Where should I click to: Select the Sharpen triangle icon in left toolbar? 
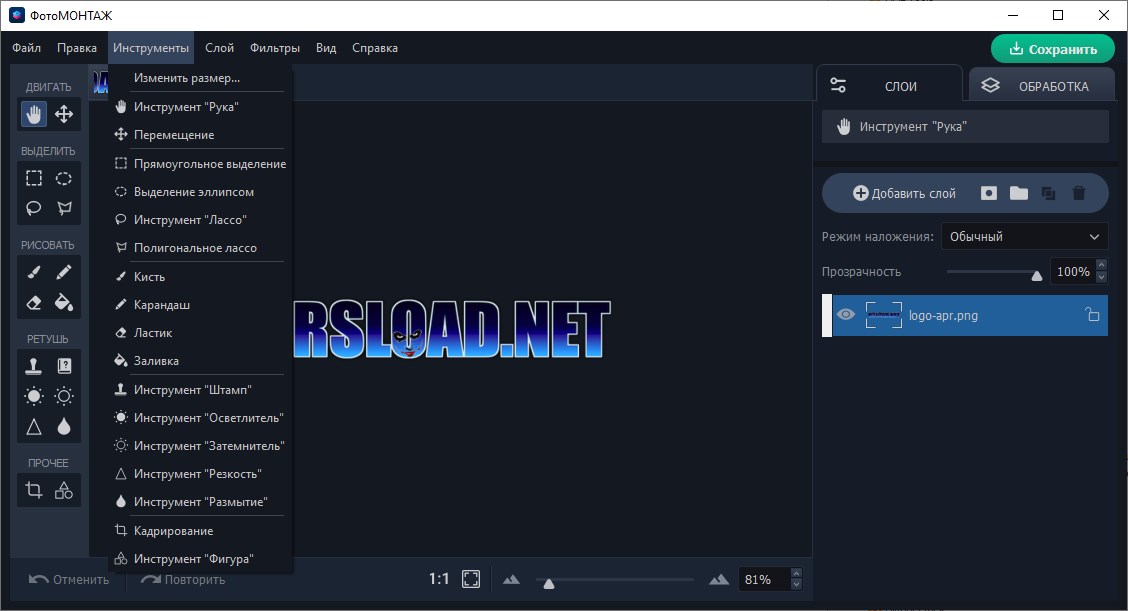click(34, 427)
